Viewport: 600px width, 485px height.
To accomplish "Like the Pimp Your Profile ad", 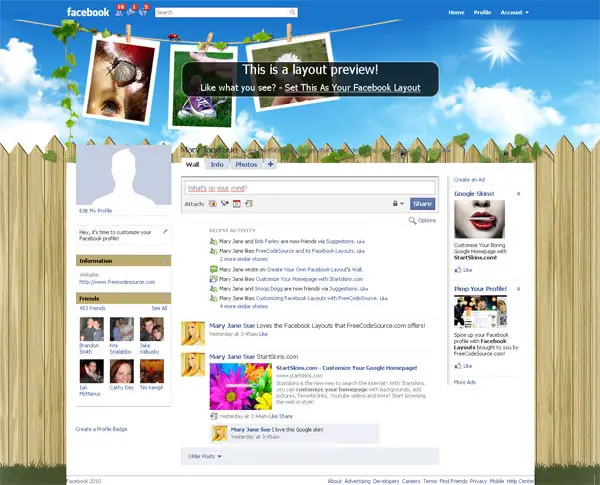I will click(x=463, y=366).
